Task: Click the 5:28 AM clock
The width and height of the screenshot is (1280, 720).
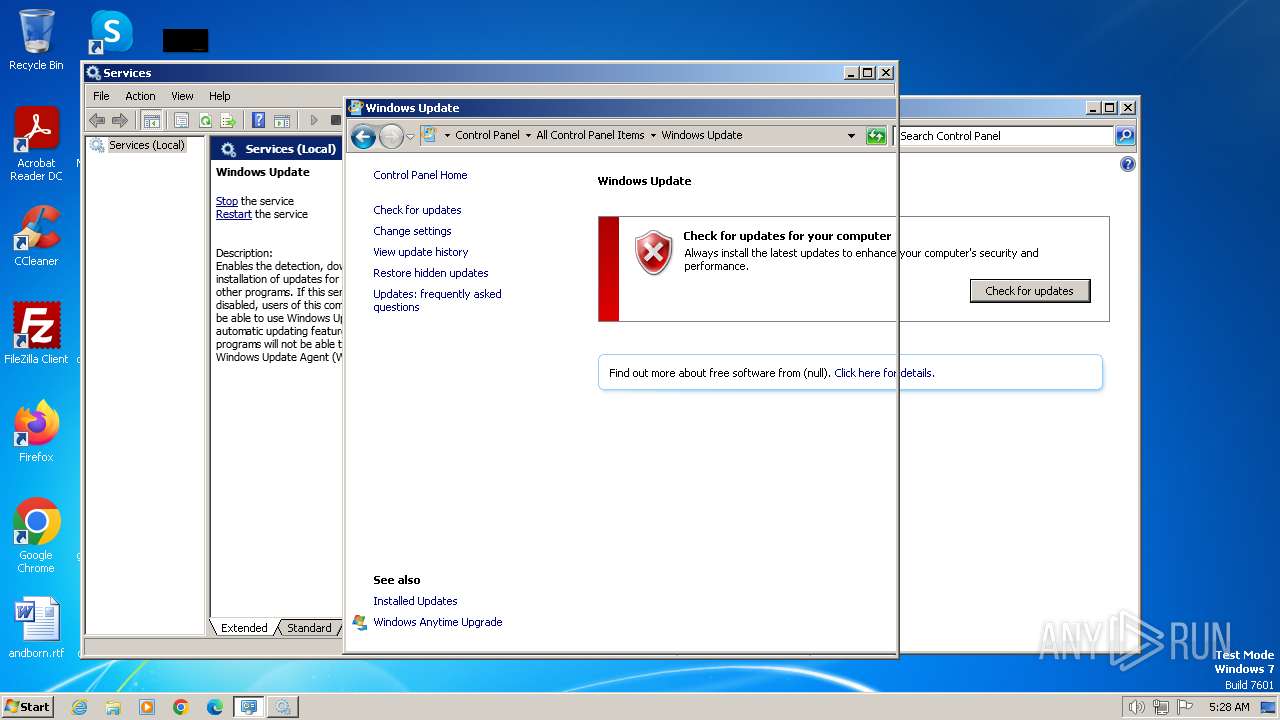Action: (x=1229, y=707)
